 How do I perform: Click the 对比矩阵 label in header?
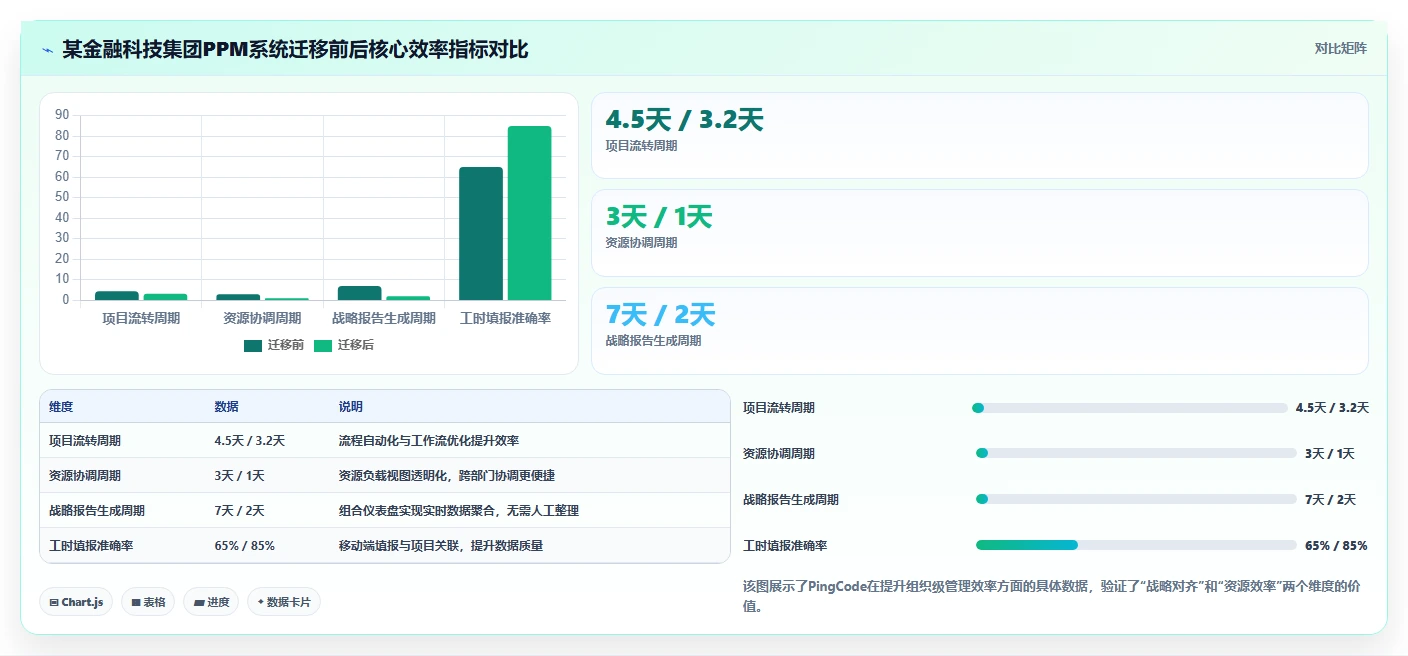(x=1340, y=48)
